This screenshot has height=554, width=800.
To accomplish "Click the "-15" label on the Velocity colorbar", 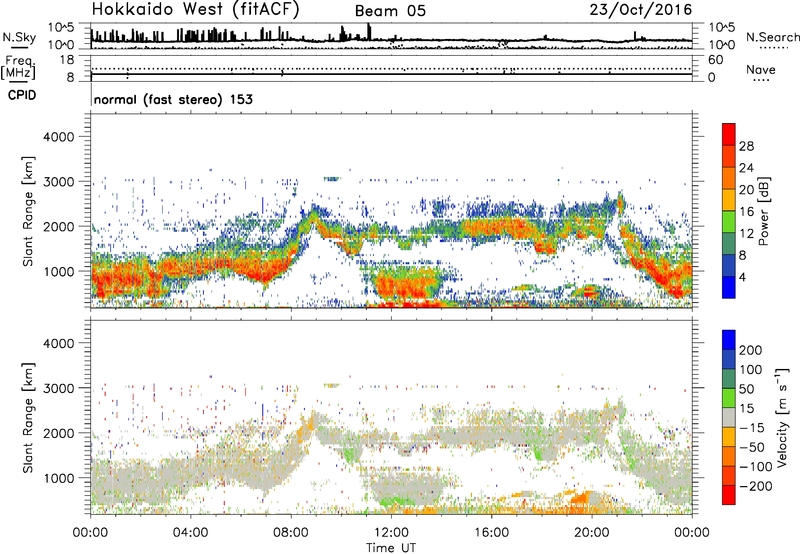I will point(751,427).
